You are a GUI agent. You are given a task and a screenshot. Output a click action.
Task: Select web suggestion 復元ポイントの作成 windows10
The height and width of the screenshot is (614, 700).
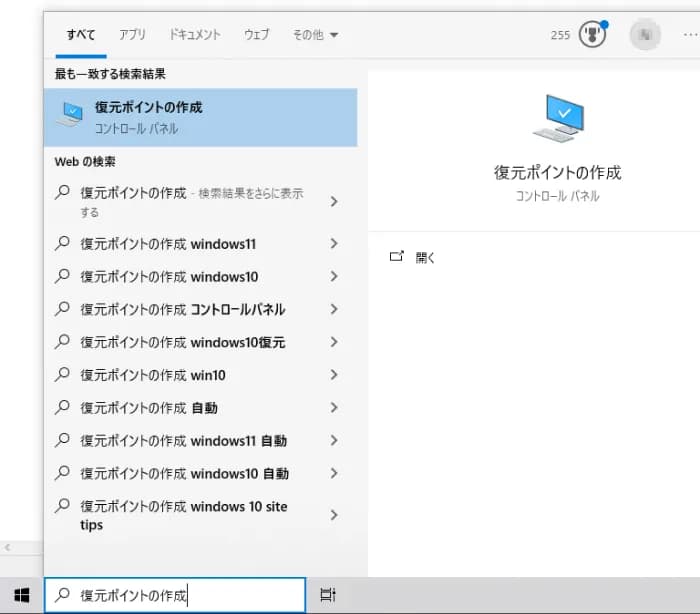point(200,276)
